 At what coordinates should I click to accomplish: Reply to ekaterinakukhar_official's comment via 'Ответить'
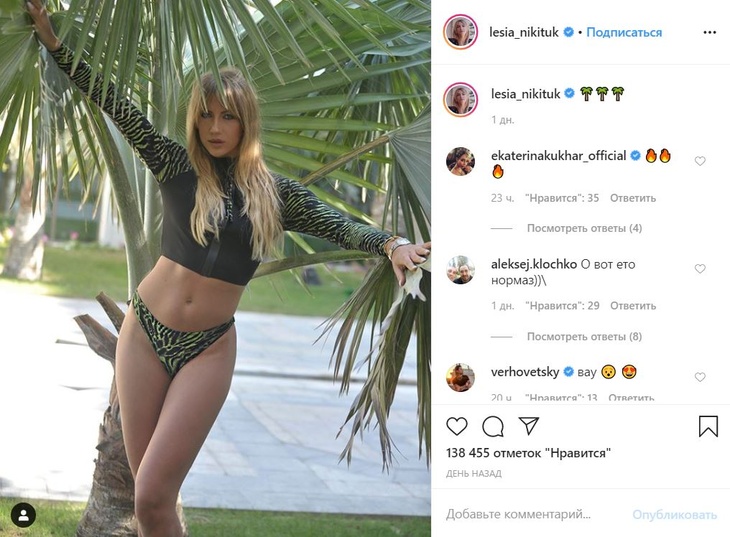coord(633,198)
